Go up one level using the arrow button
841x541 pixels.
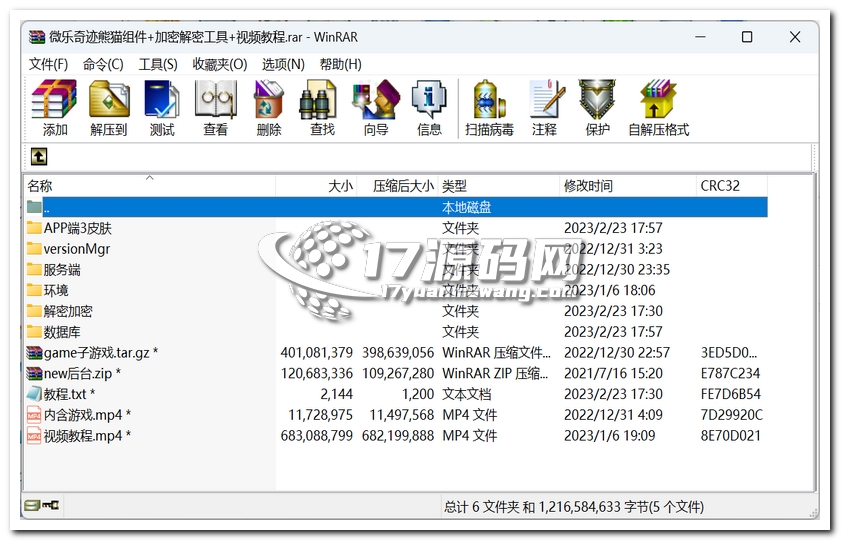[38, 157]
